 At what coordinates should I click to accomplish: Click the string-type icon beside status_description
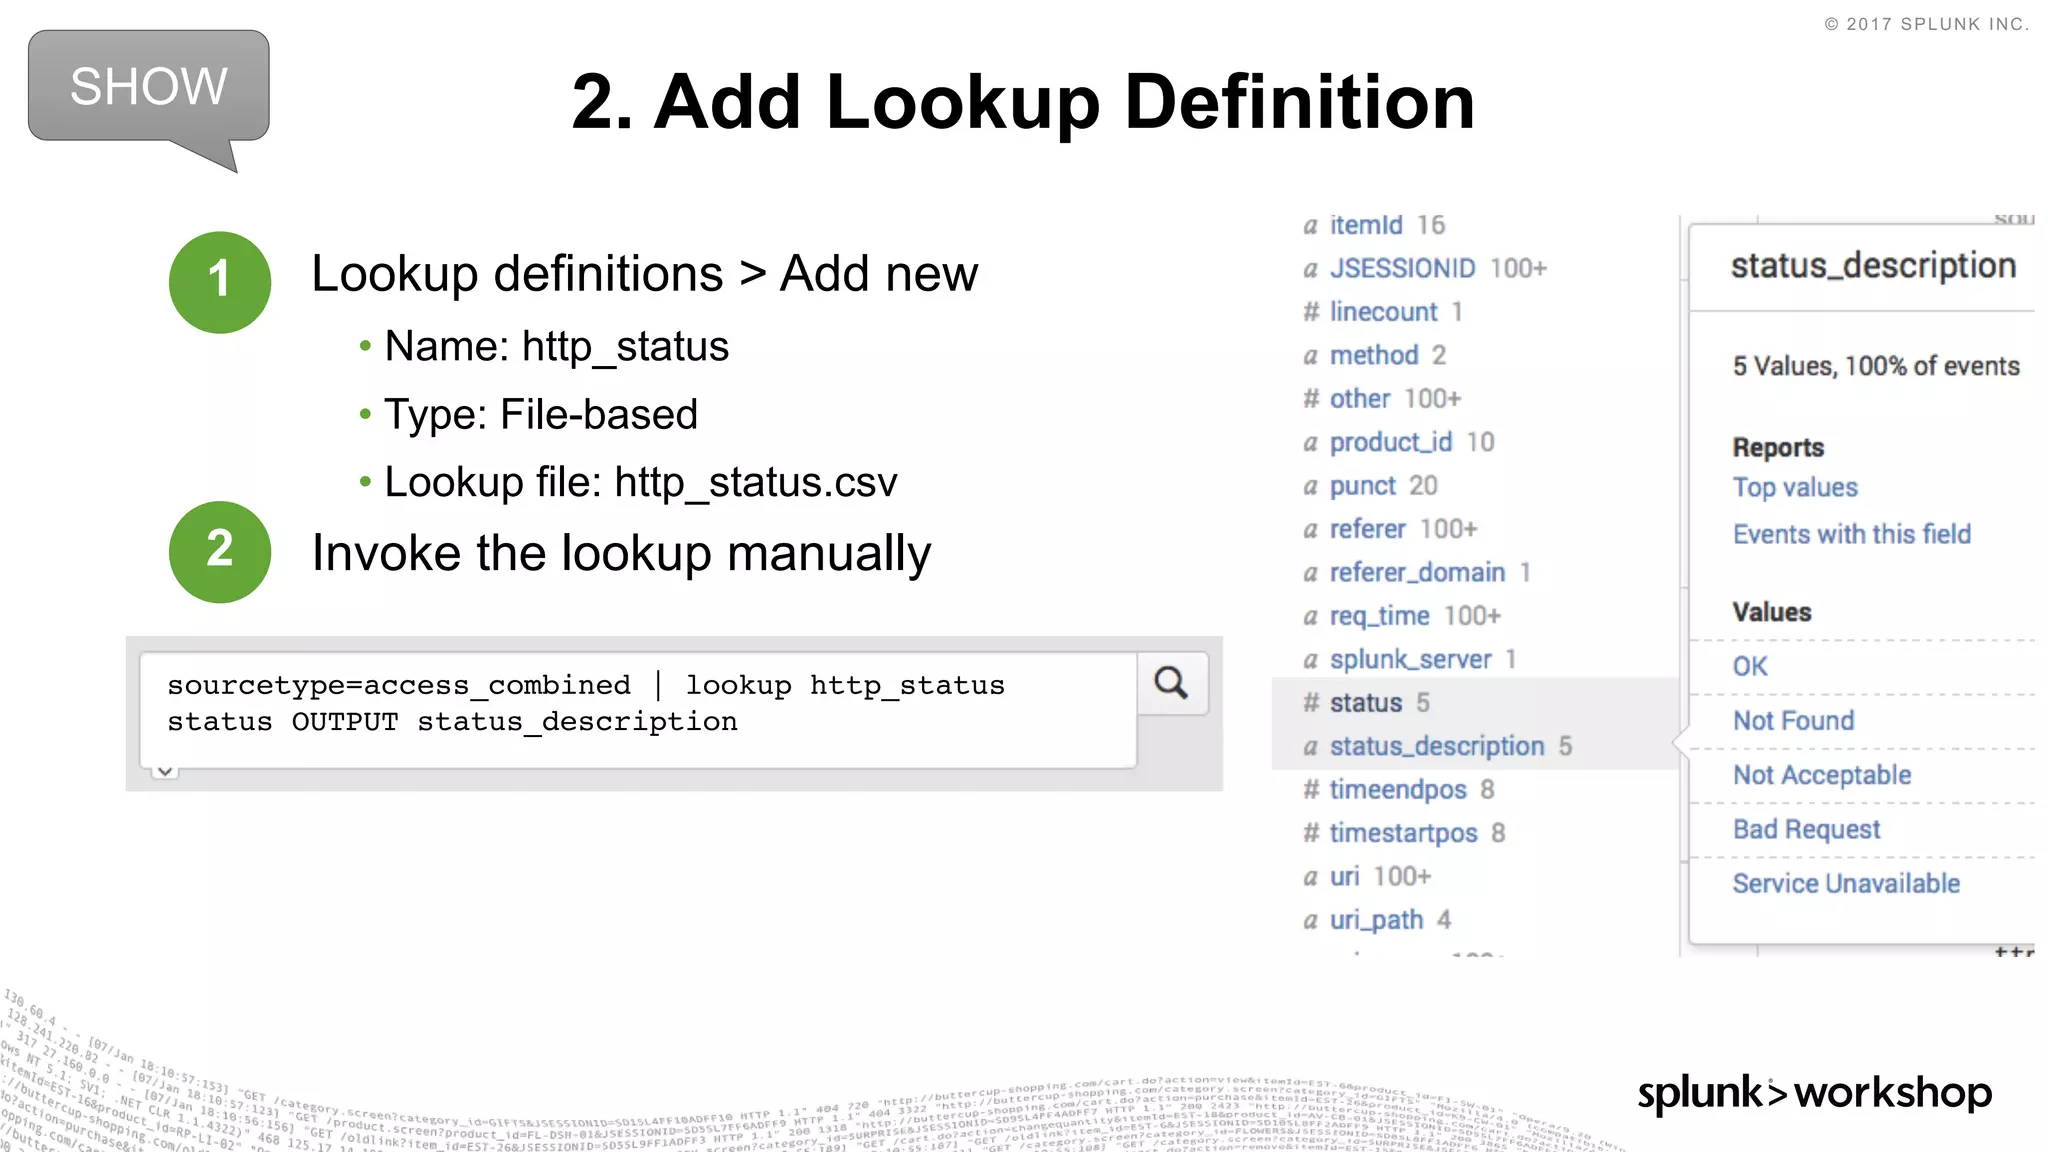pos(1311,748)
